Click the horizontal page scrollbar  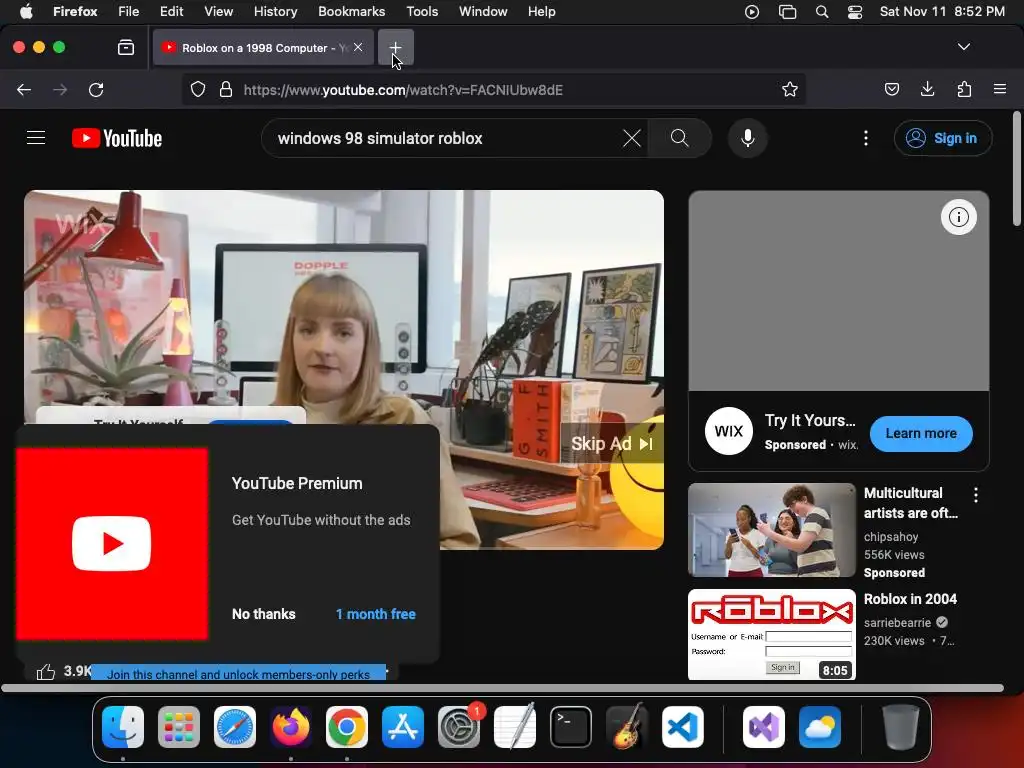(x=502, y=688)
